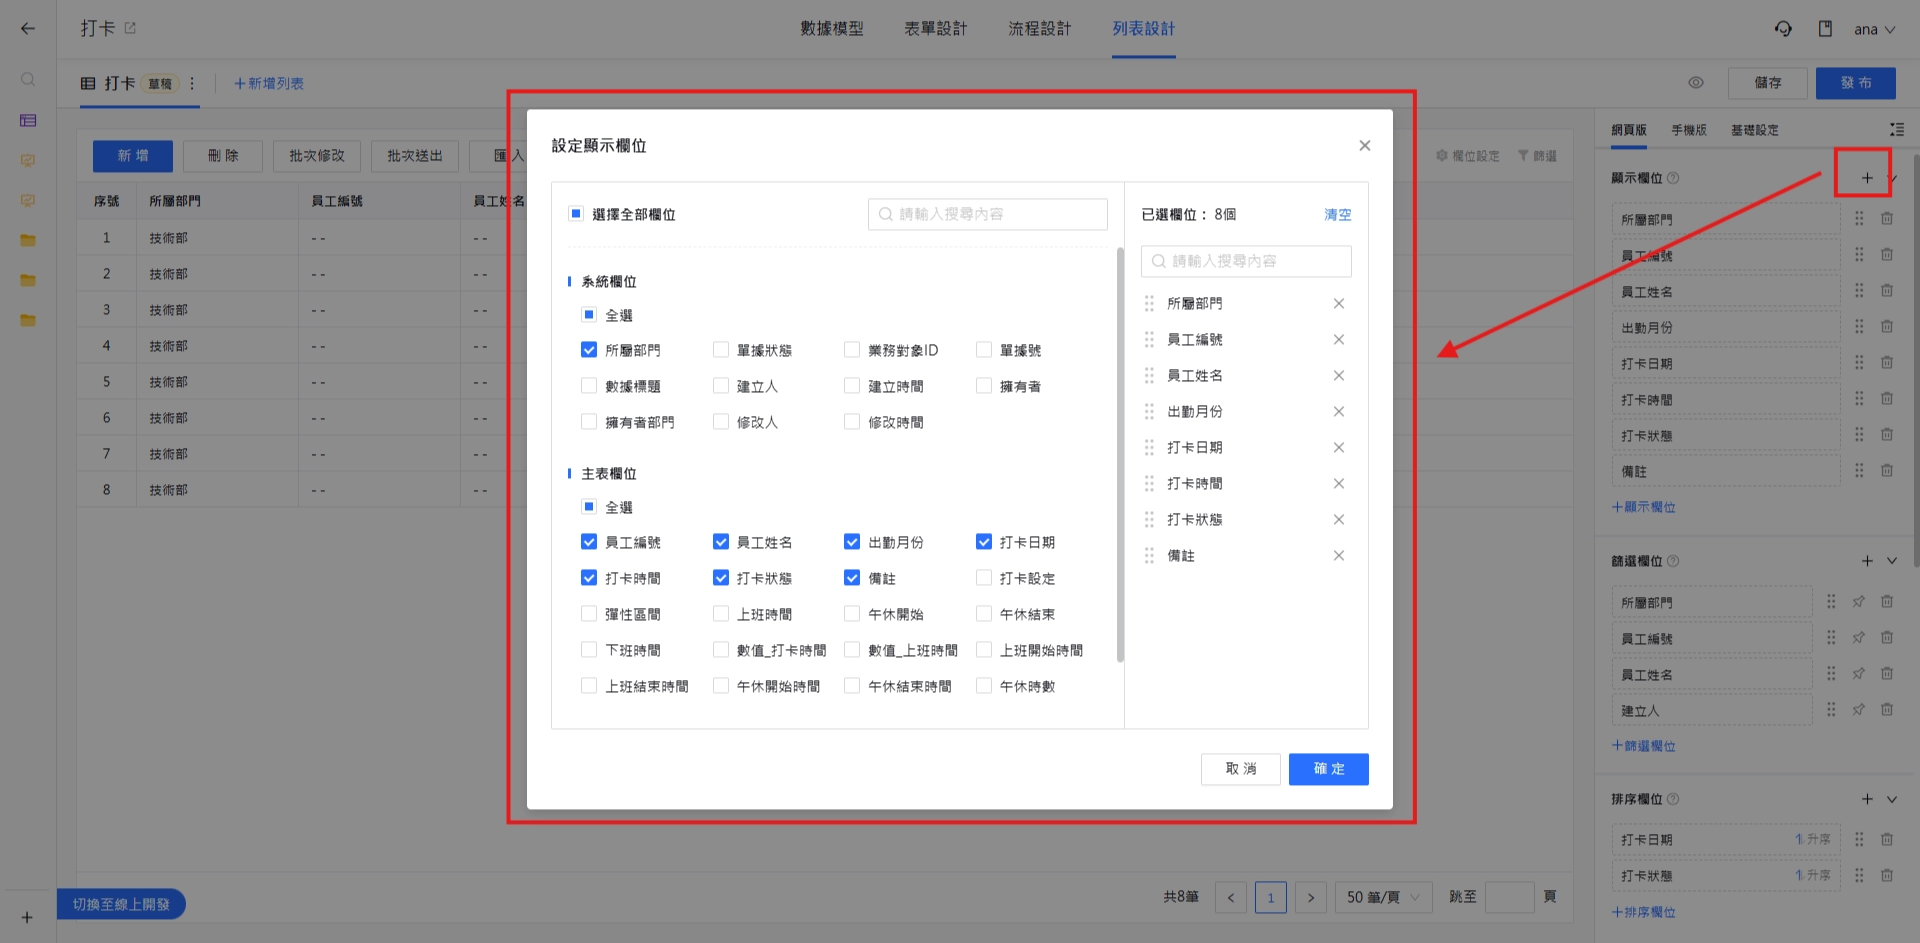The height and width of the screenshot is (943, 1920).
Task: Open 打卡 list more-options menu
Action: pyautogui.click(x=192, y=84)
